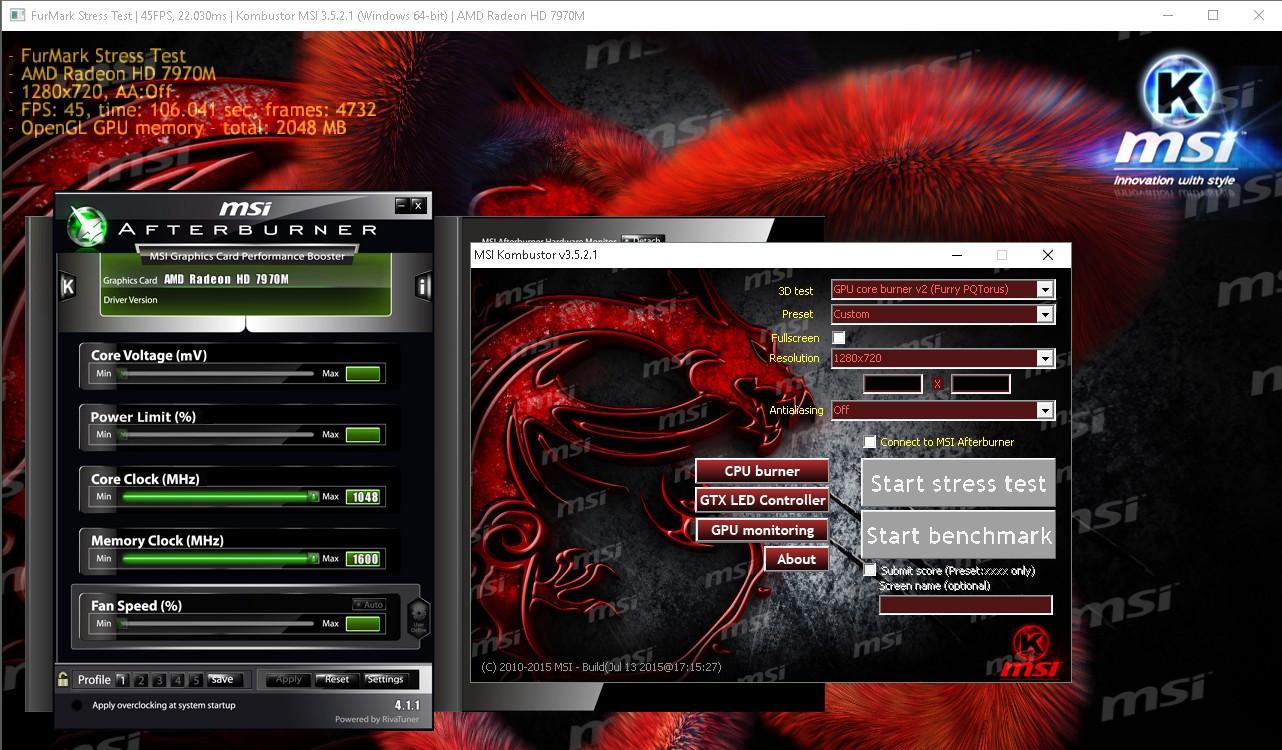Viewport: 1282px width, 750px height.
Task: Select profile slot 3
Action: (159, 680)
